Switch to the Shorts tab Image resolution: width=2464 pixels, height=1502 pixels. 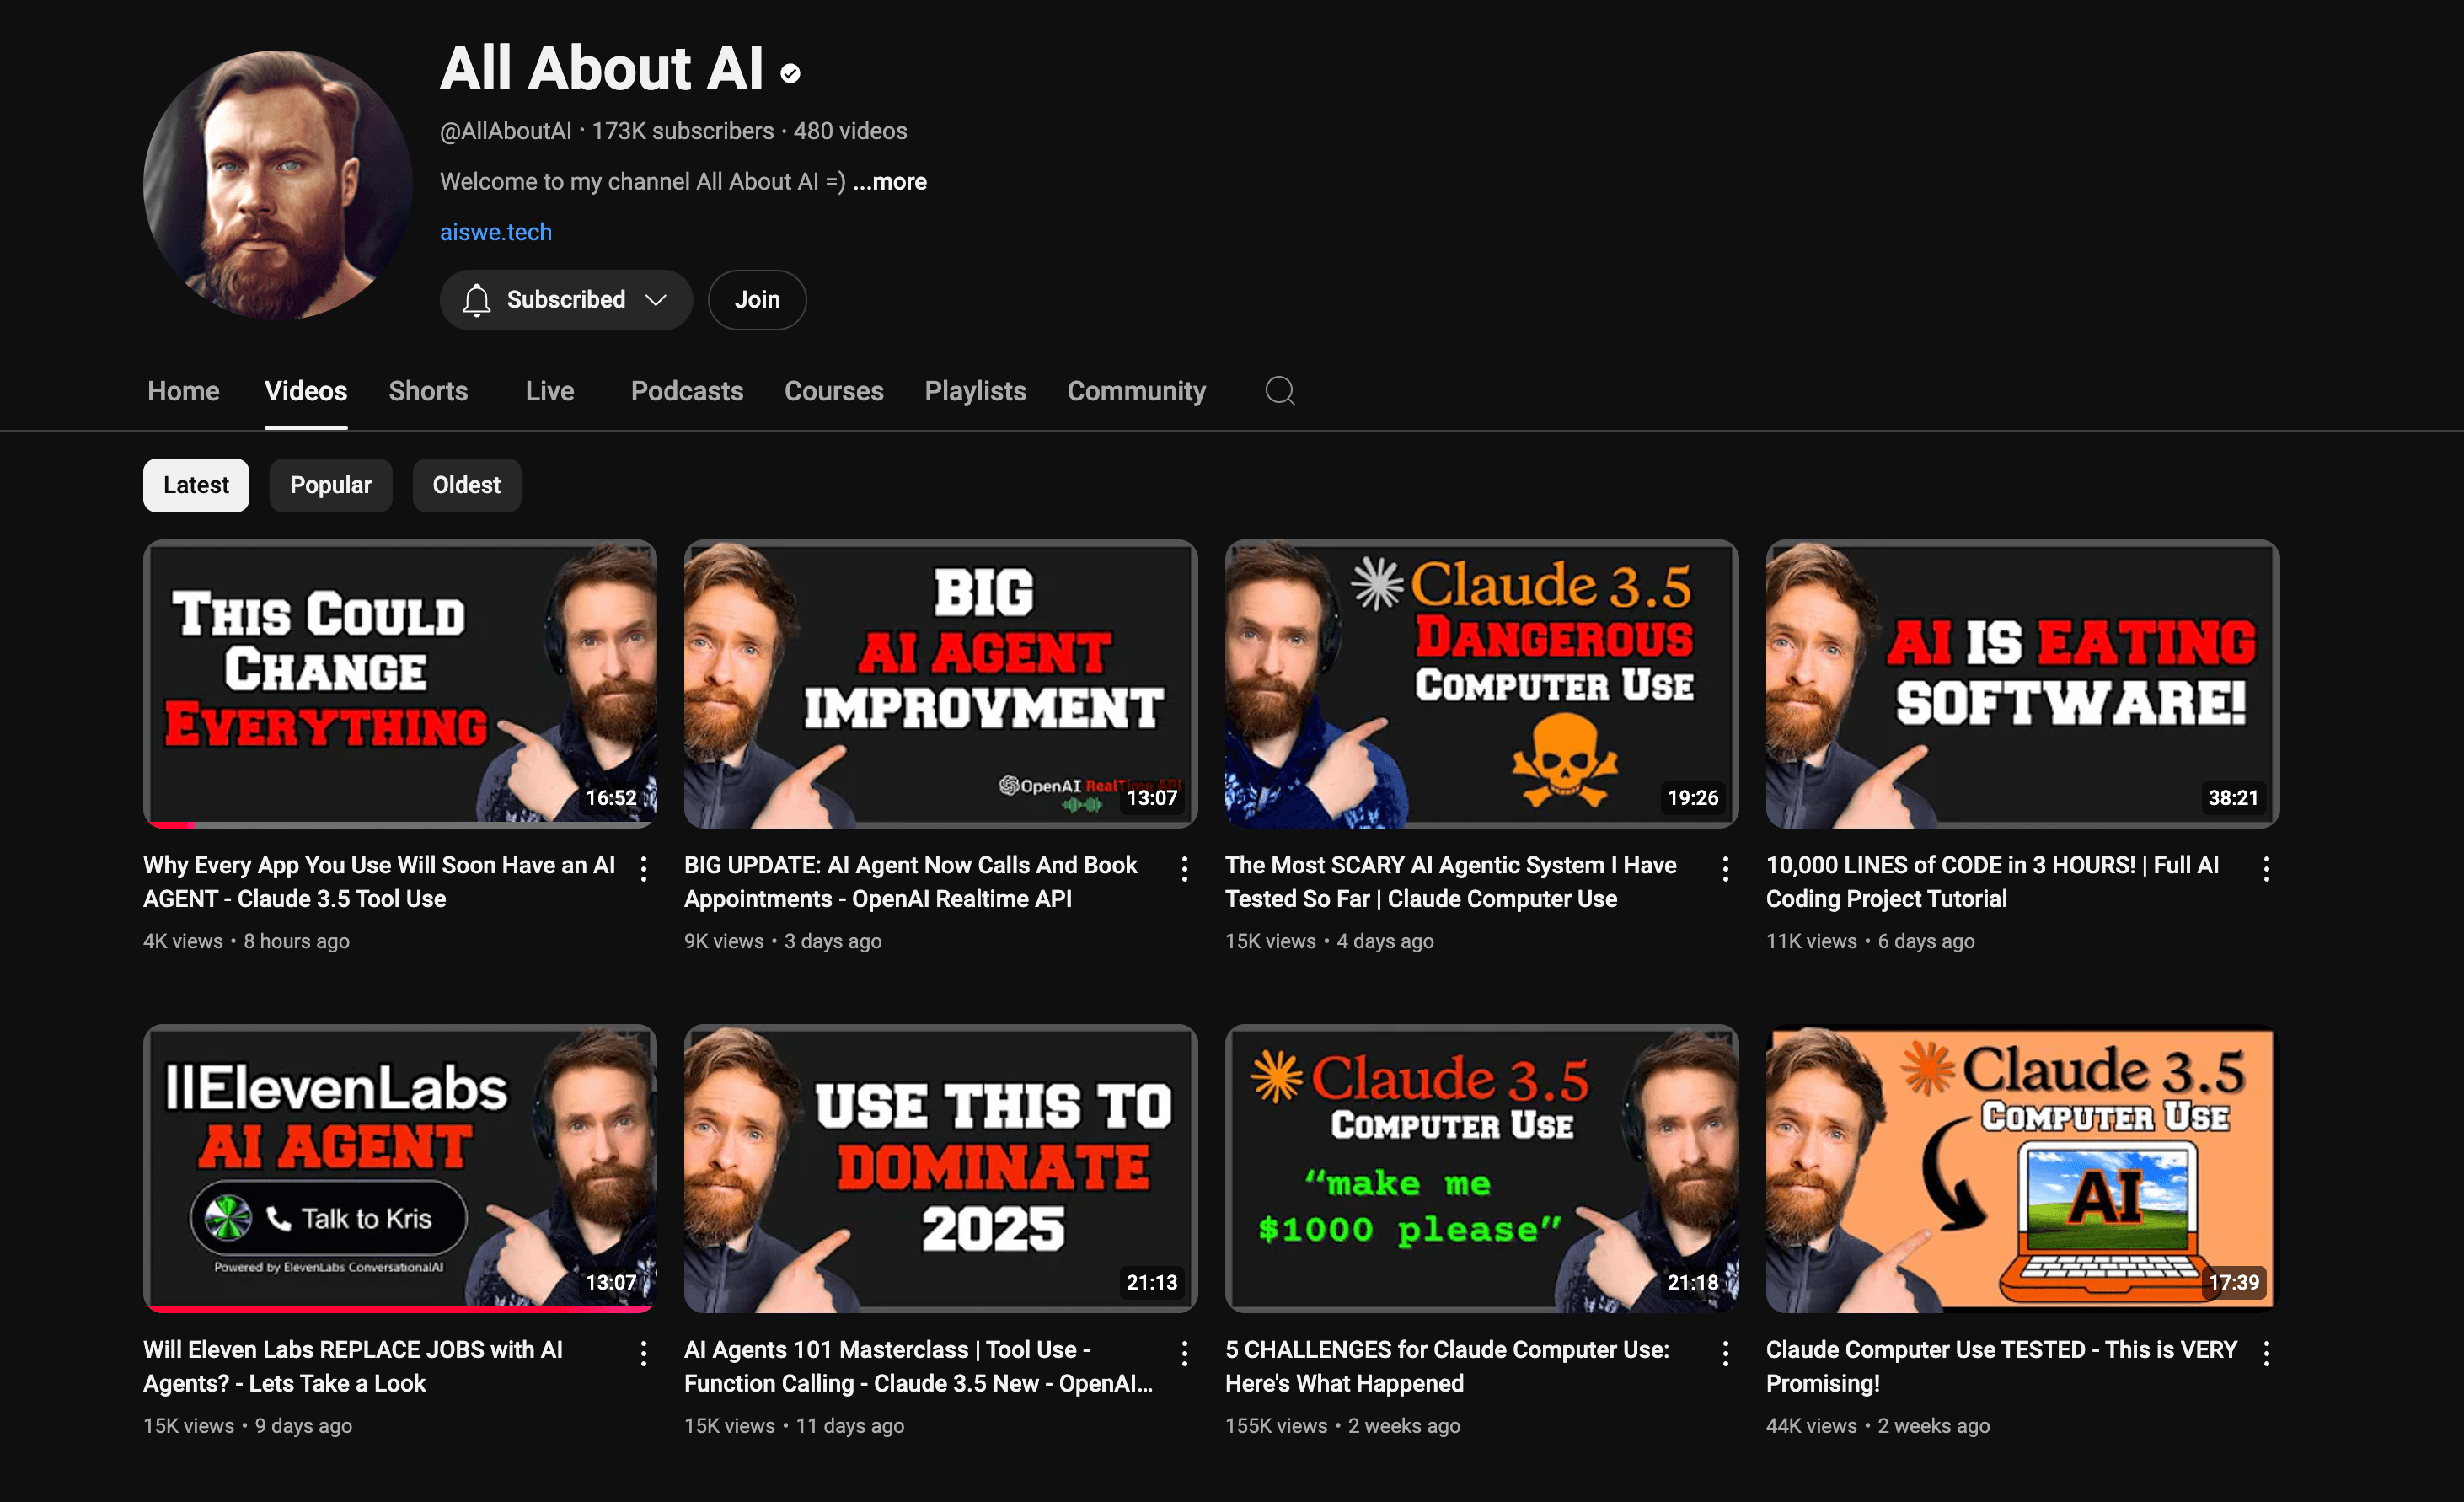point(428,391)
